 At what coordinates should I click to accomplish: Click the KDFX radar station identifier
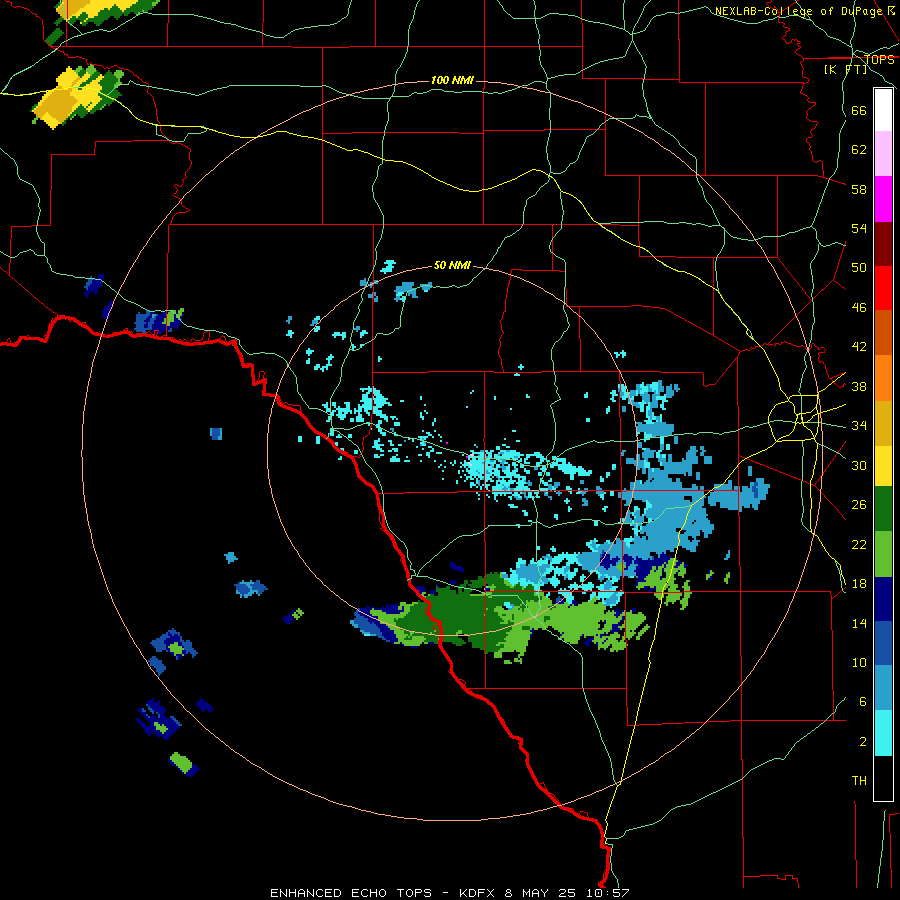pyautogui.click(x=479, y=893)
